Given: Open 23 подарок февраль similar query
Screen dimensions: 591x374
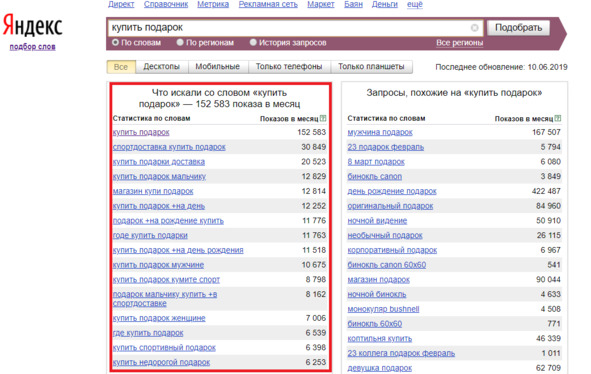Looking at the screenshot, I should (x=386, y=147).
